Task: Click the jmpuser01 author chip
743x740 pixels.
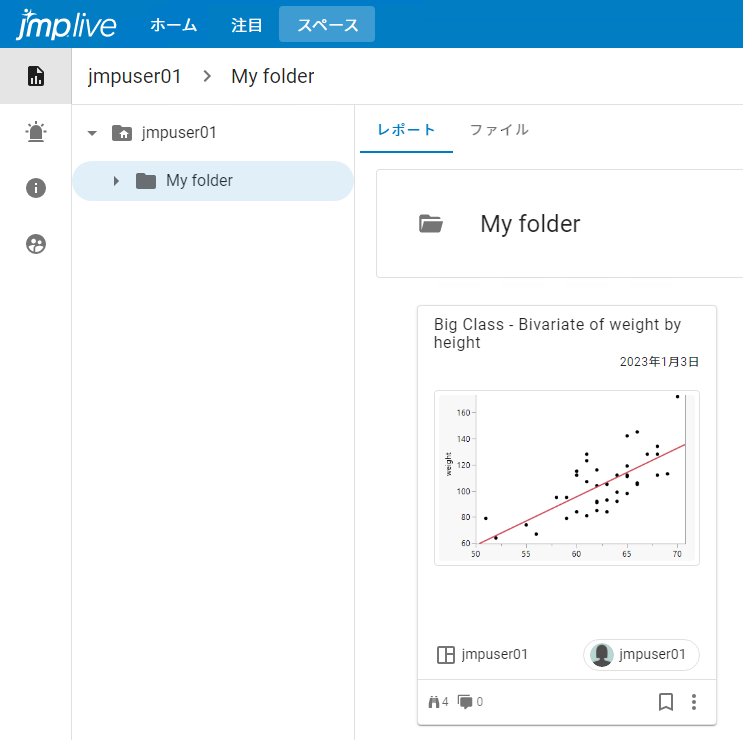Action: (641, 655)
